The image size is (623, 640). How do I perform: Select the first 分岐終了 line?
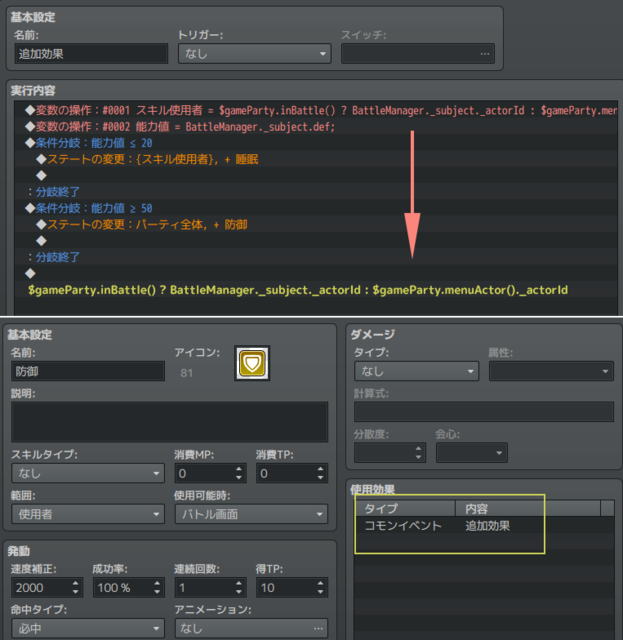click(x=316, y=192)
